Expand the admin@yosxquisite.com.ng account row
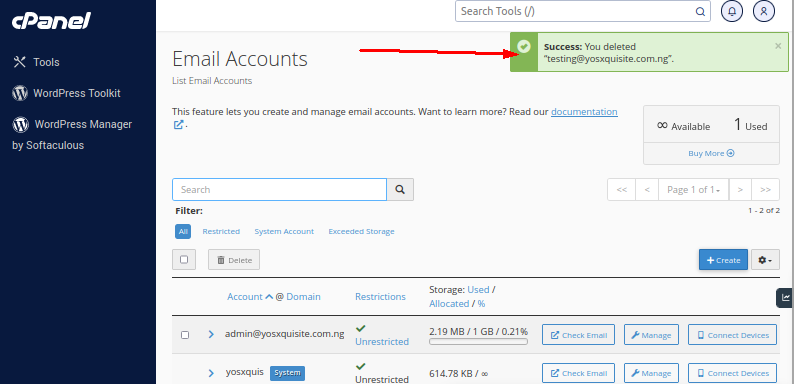The width and height of the screenshot is (794, 384). click(x=212, y=334)
